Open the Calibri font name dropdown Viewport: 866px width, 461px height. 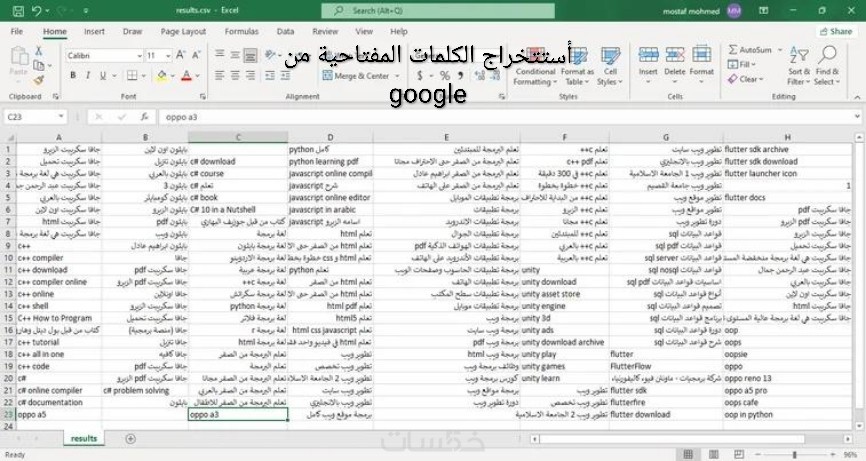(x=139, y=56)
